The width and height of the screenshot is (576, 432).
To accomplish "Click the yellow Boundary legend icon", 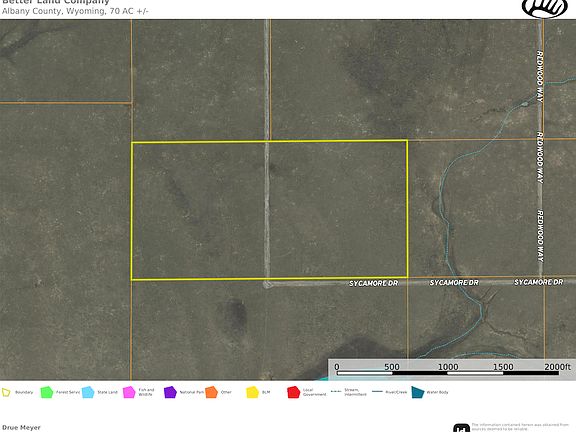I will pos(6,392).
